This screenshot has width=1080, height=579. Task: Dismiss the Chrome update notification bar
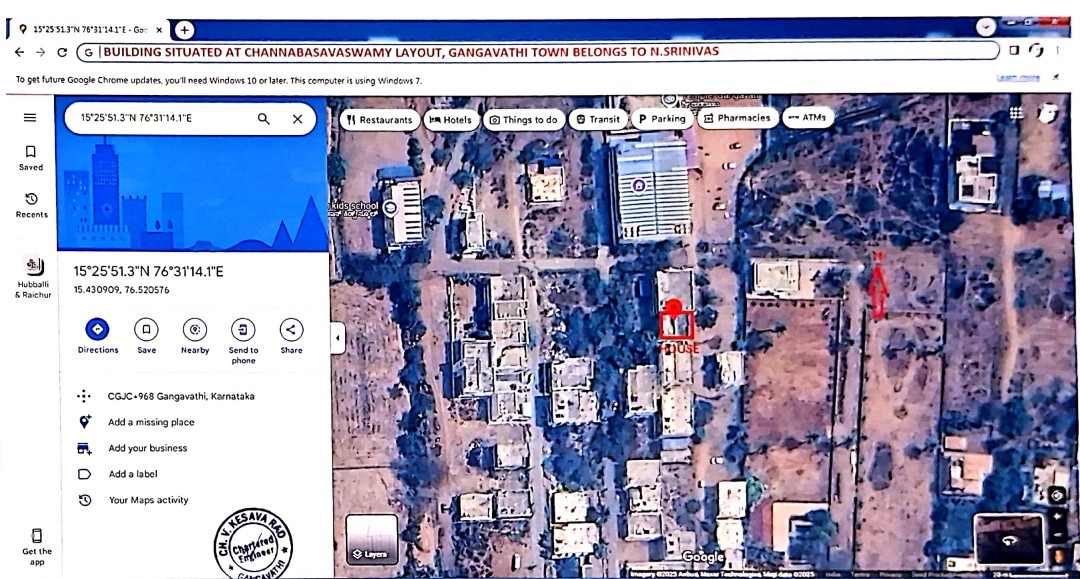coord(1055,77)
